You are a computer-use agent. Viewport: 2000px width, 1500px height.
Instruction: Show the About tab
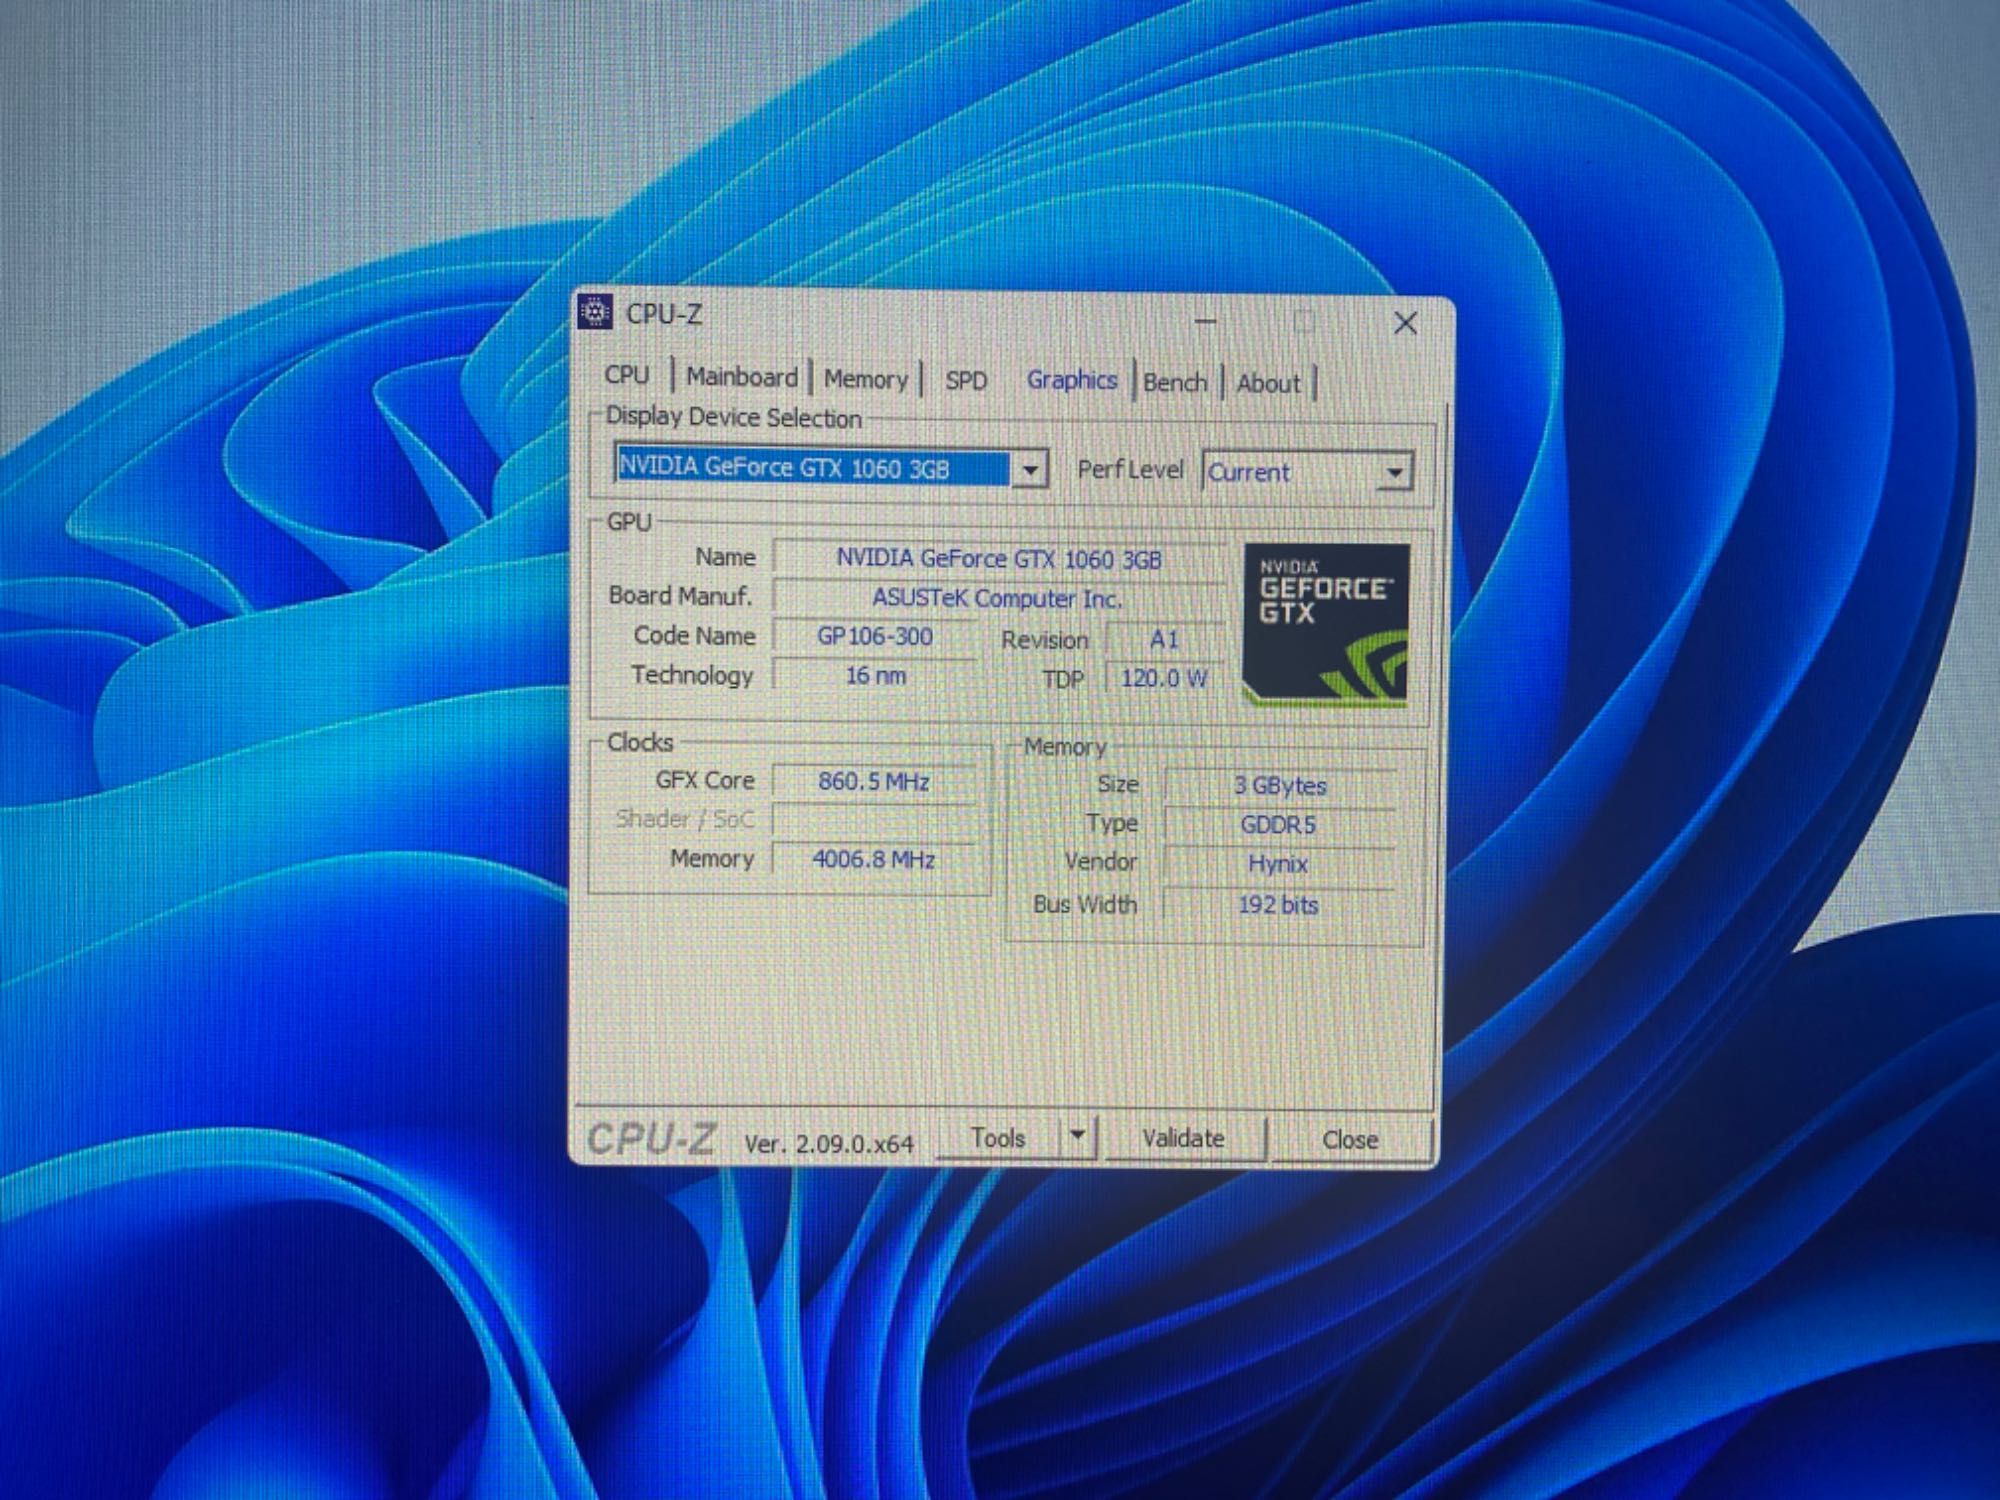point(1268,384)
